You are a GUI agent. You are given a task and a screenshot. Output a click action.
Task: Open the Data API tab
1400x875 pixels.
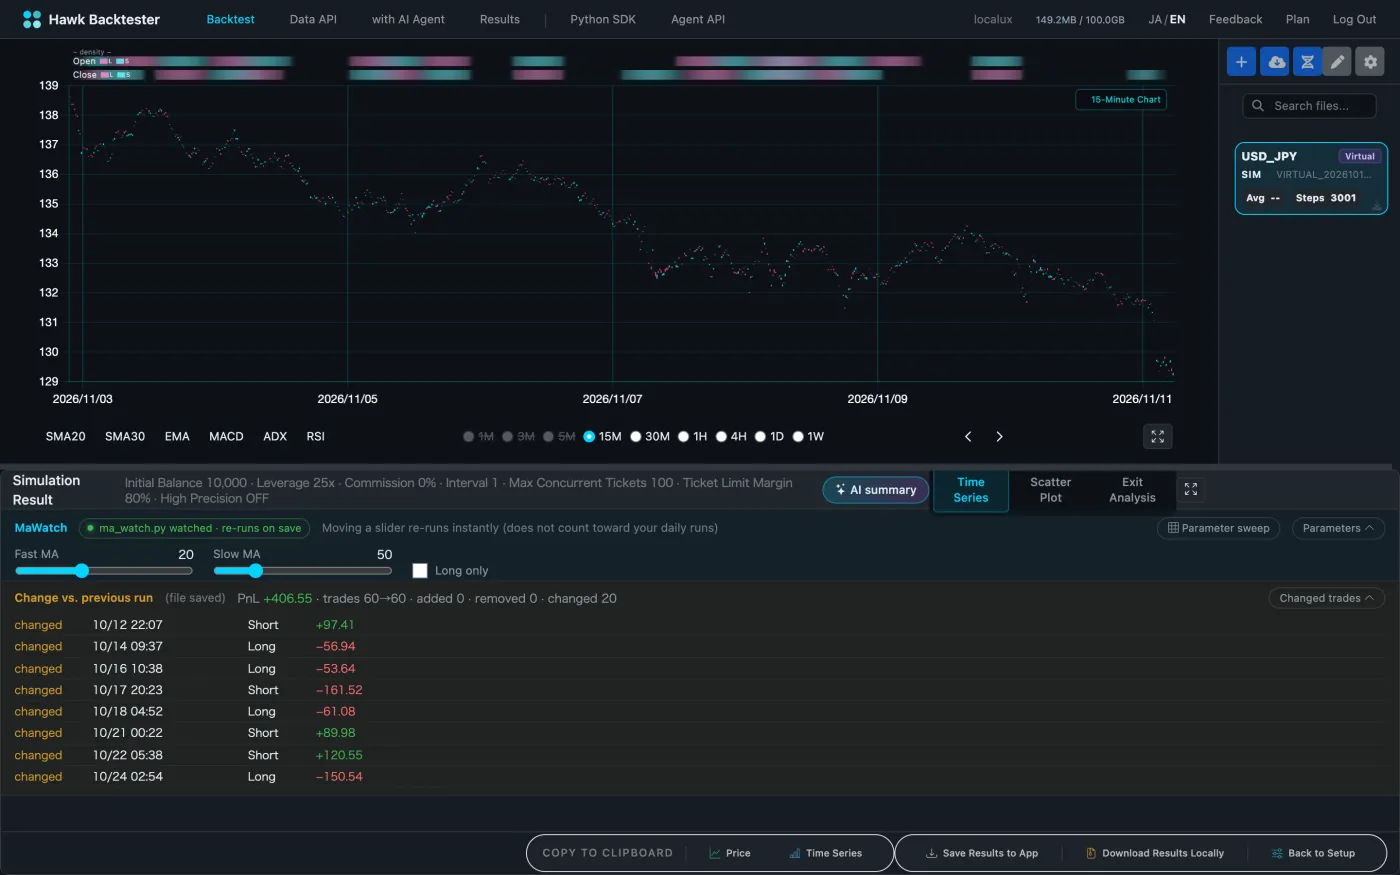pyautogui.click(x=313, y=19)
